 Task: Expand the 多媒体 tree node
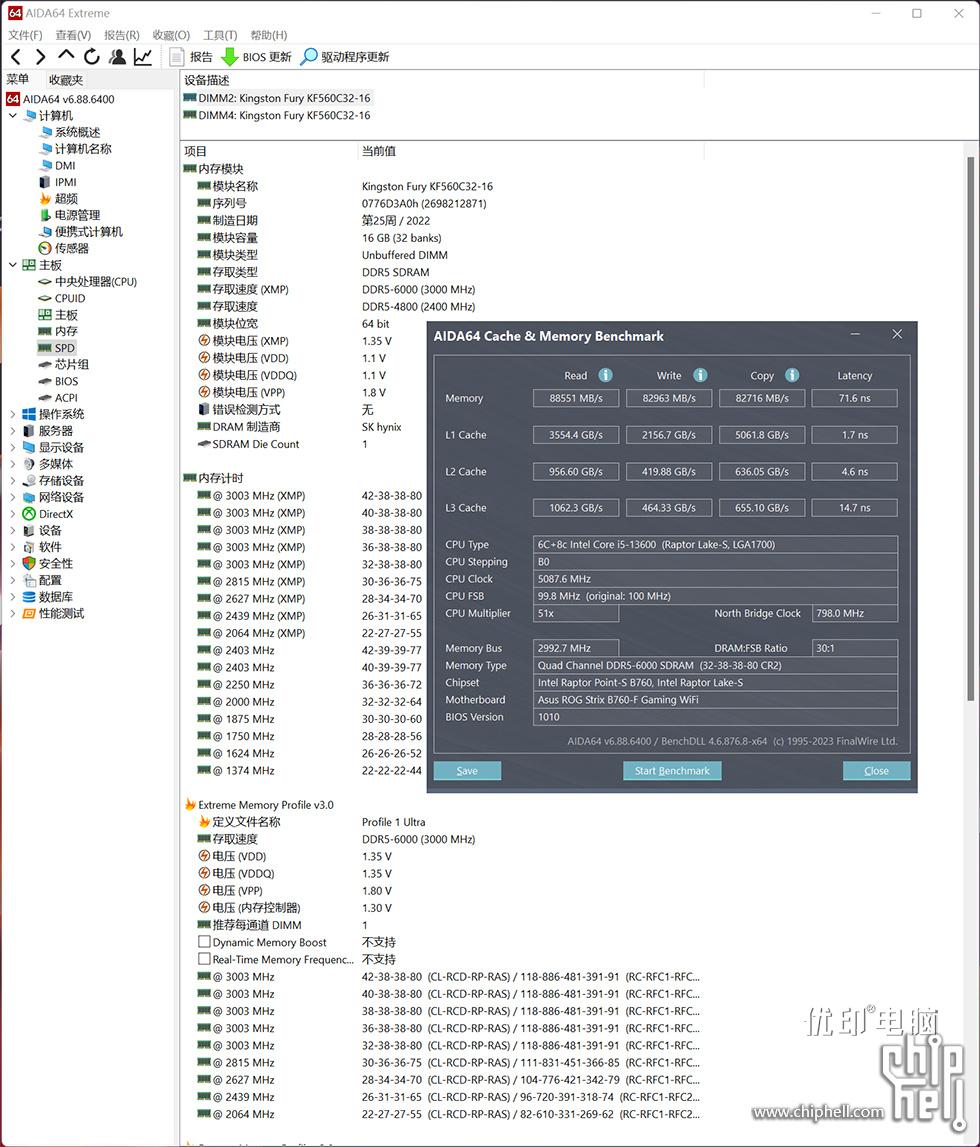tap(12, 464)
